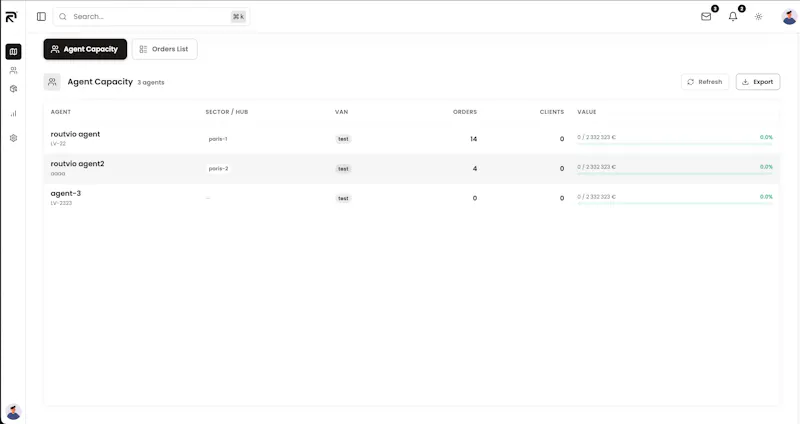Click the "LV-2323" agent code
This screenshot has width=800, height=424.
pos(61,203)
